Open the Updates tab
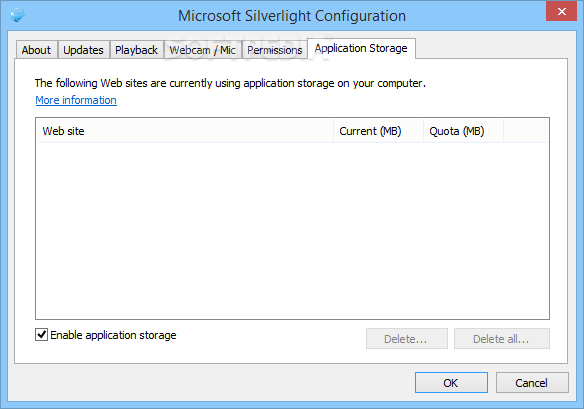 [x=83, y=50]
